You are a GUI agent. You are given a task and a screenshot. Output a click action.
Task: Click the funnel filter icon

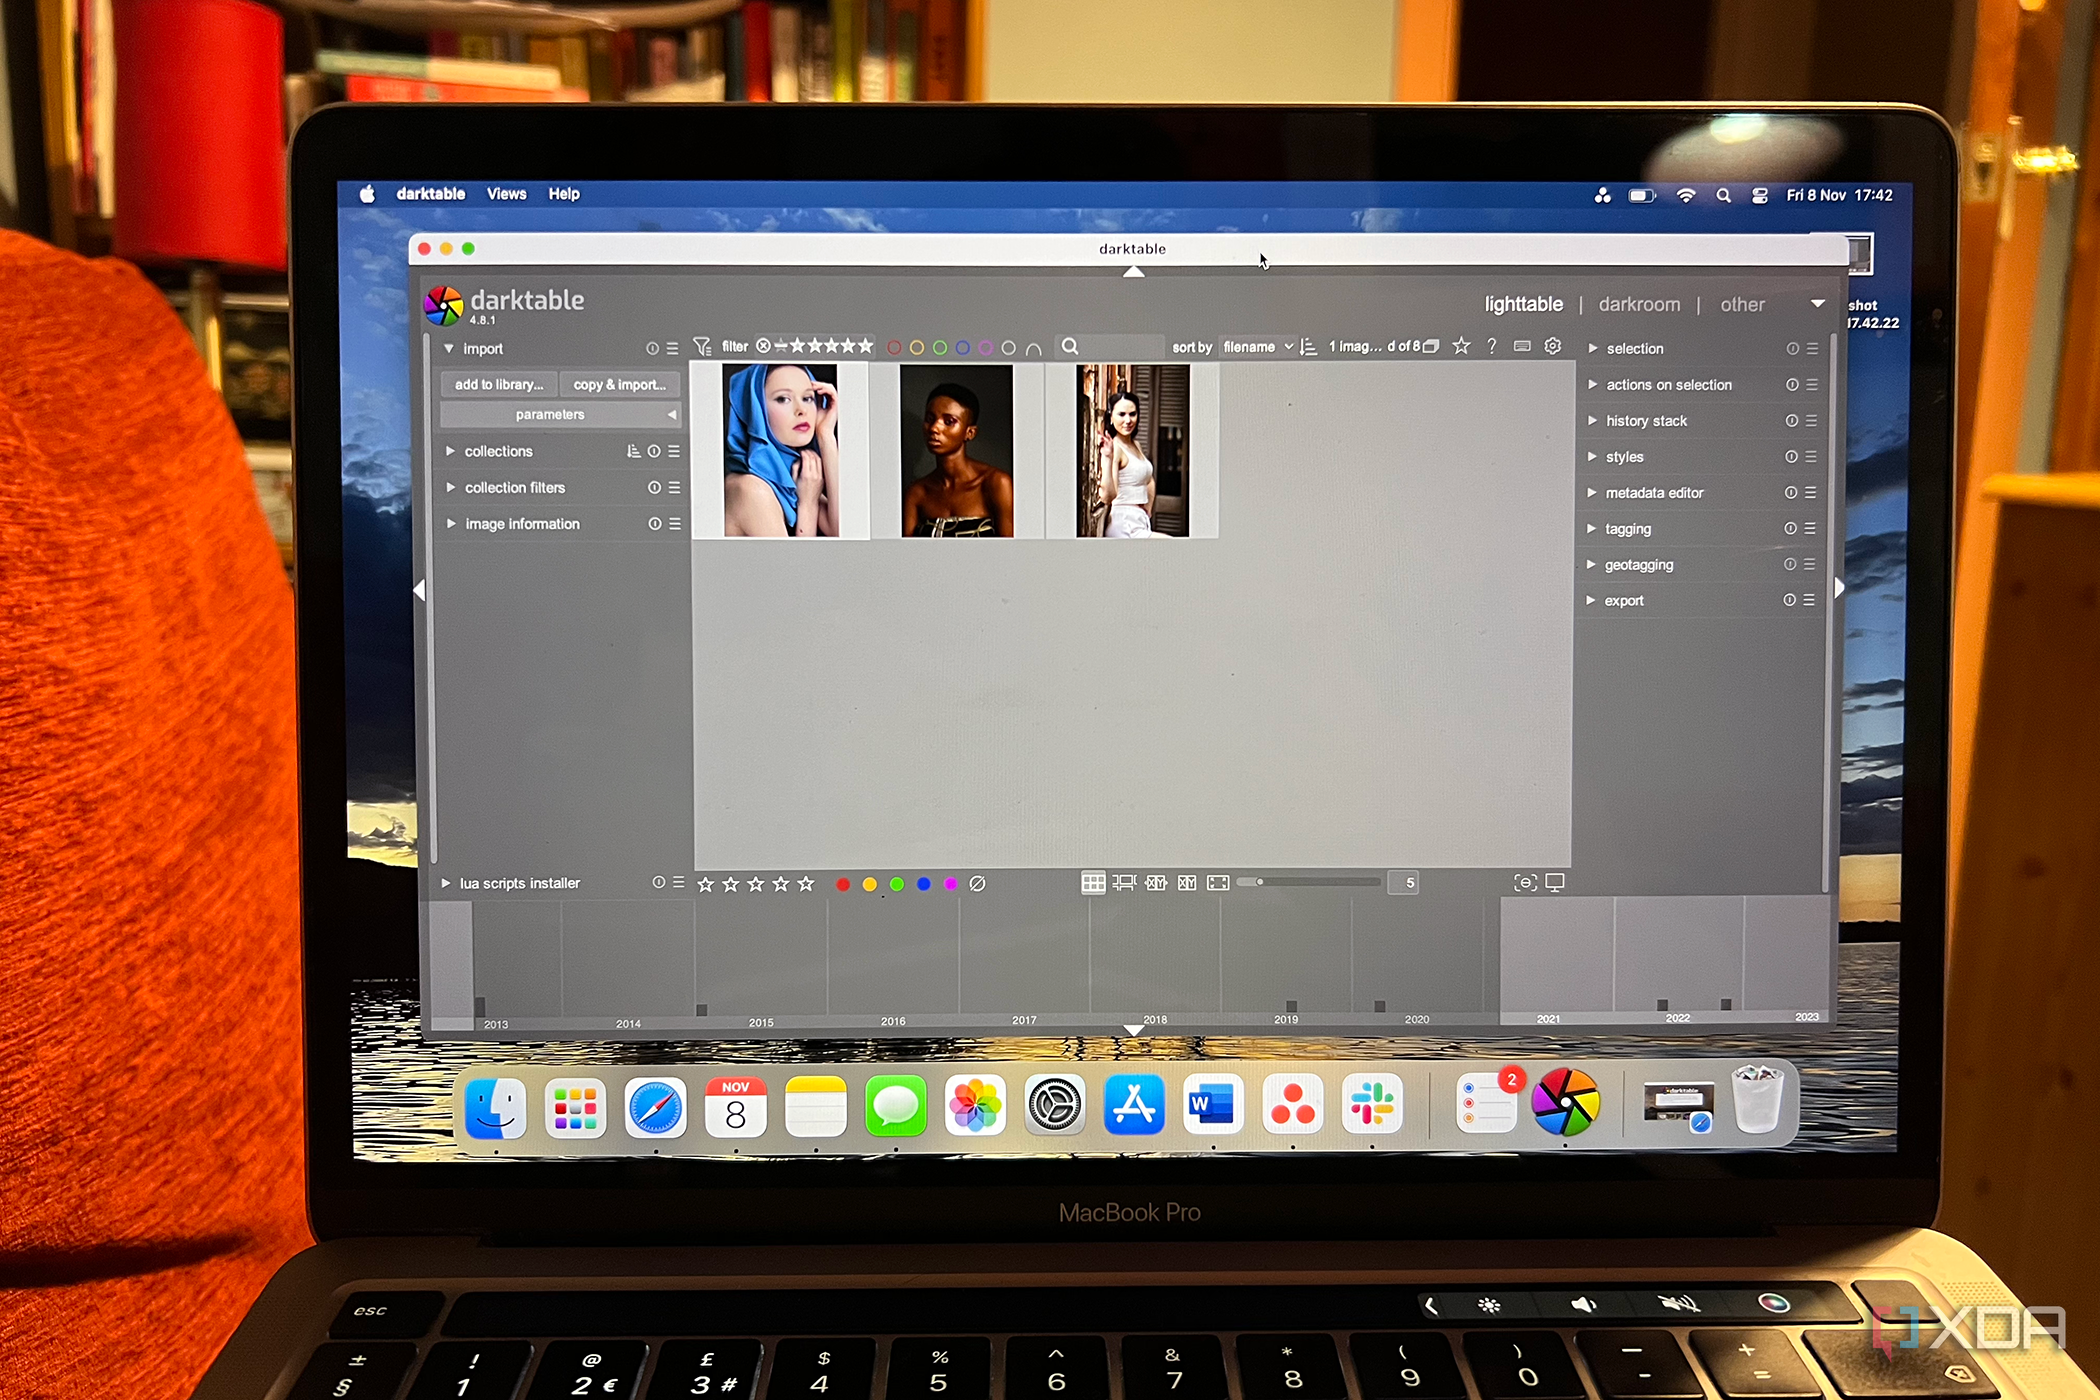(x=703, y=346)
